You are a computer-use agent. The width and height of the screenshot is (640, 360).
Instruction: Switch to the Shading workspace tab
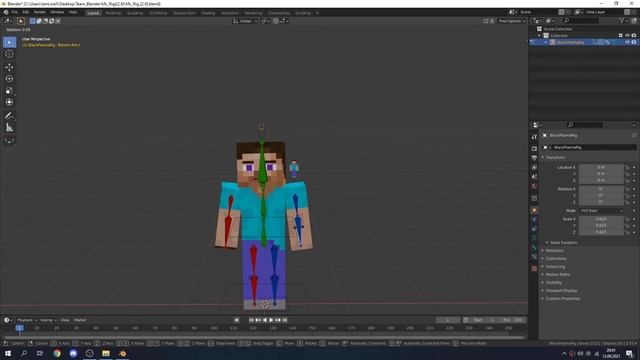208,13
